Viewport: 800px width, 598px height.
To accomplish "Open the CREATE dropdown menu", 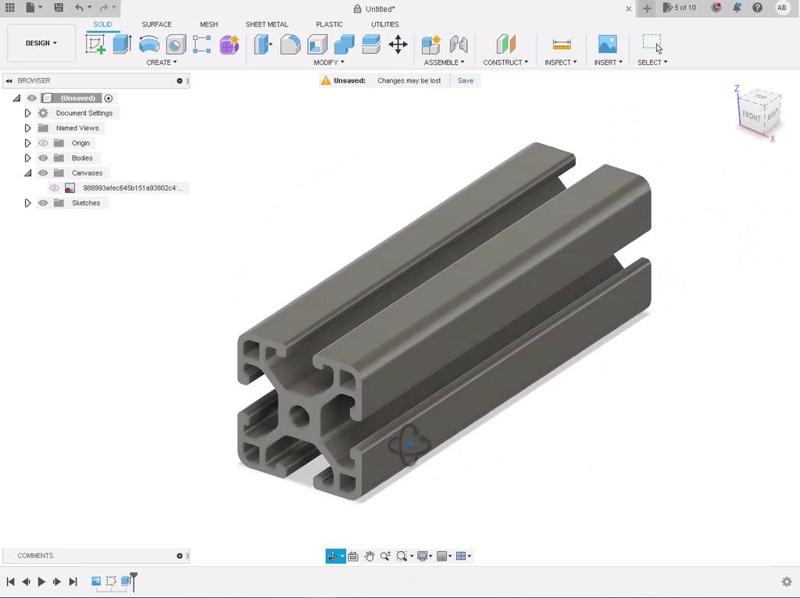I will tap(160, 62).
